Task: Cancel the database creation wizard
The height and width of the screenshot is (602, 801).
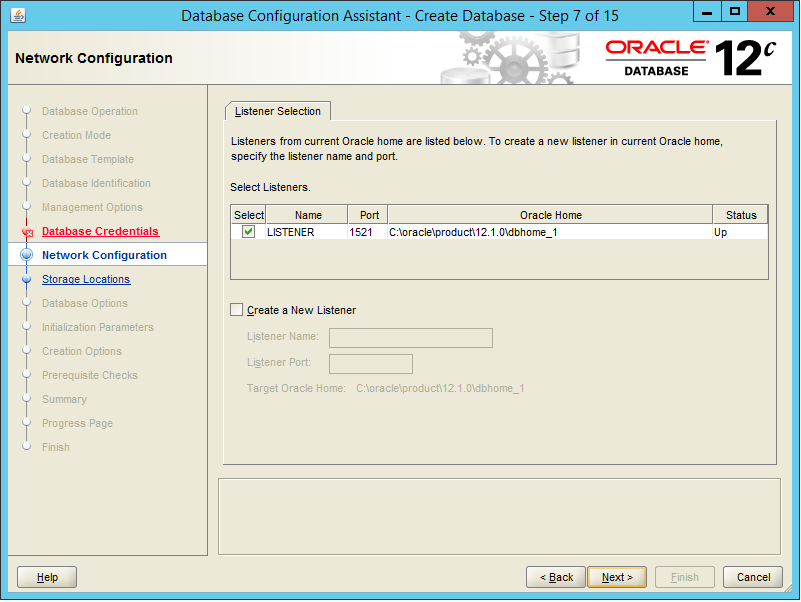Action: point(753,577)
